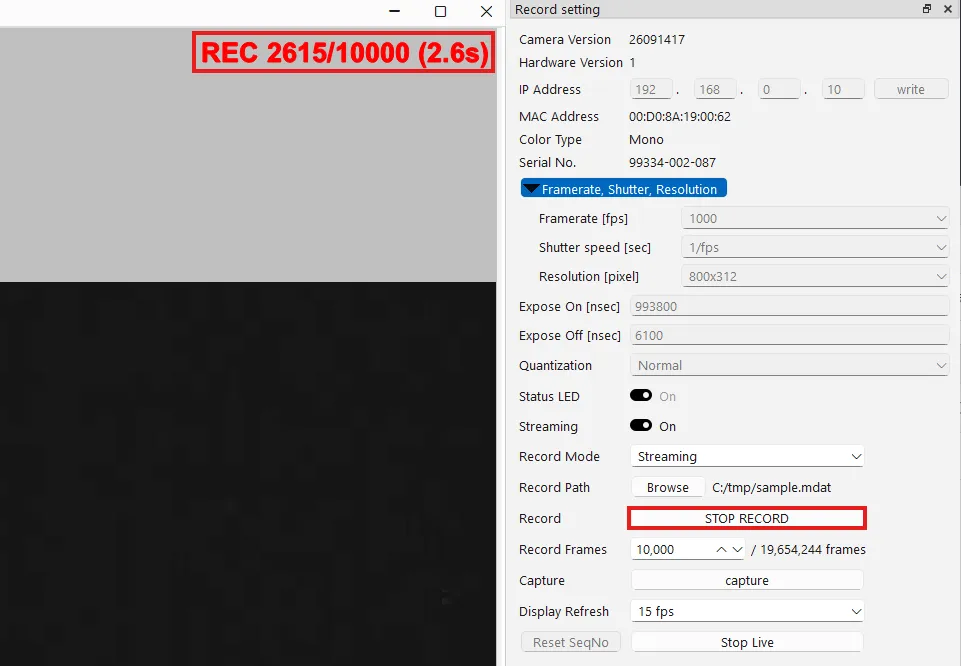Click the Expose Off [nsec] field
This screenshot has width=961, height=666.
[790, 335]
